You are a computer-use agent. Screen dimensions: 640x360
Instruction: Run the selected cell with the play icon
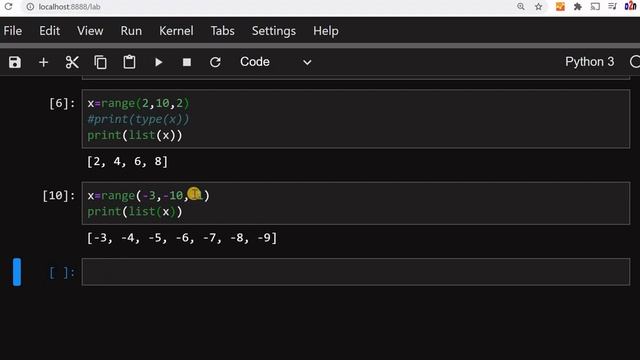click(x=158, y=62)
